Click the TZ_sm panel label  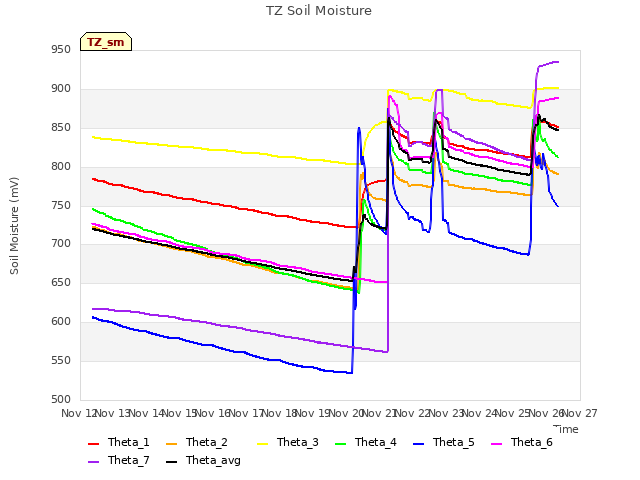pos(106,42)
